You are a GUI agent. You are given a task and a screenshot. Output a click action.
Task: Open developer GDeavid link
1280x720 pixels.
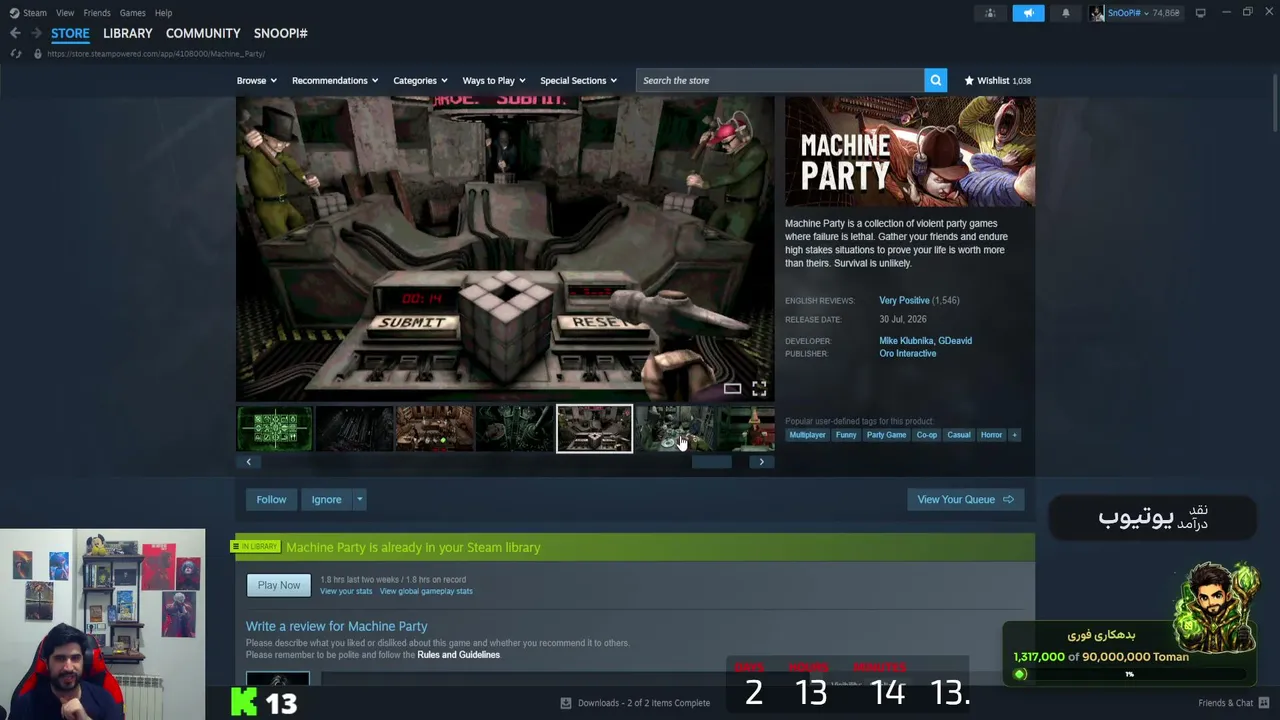pos(955,341)
